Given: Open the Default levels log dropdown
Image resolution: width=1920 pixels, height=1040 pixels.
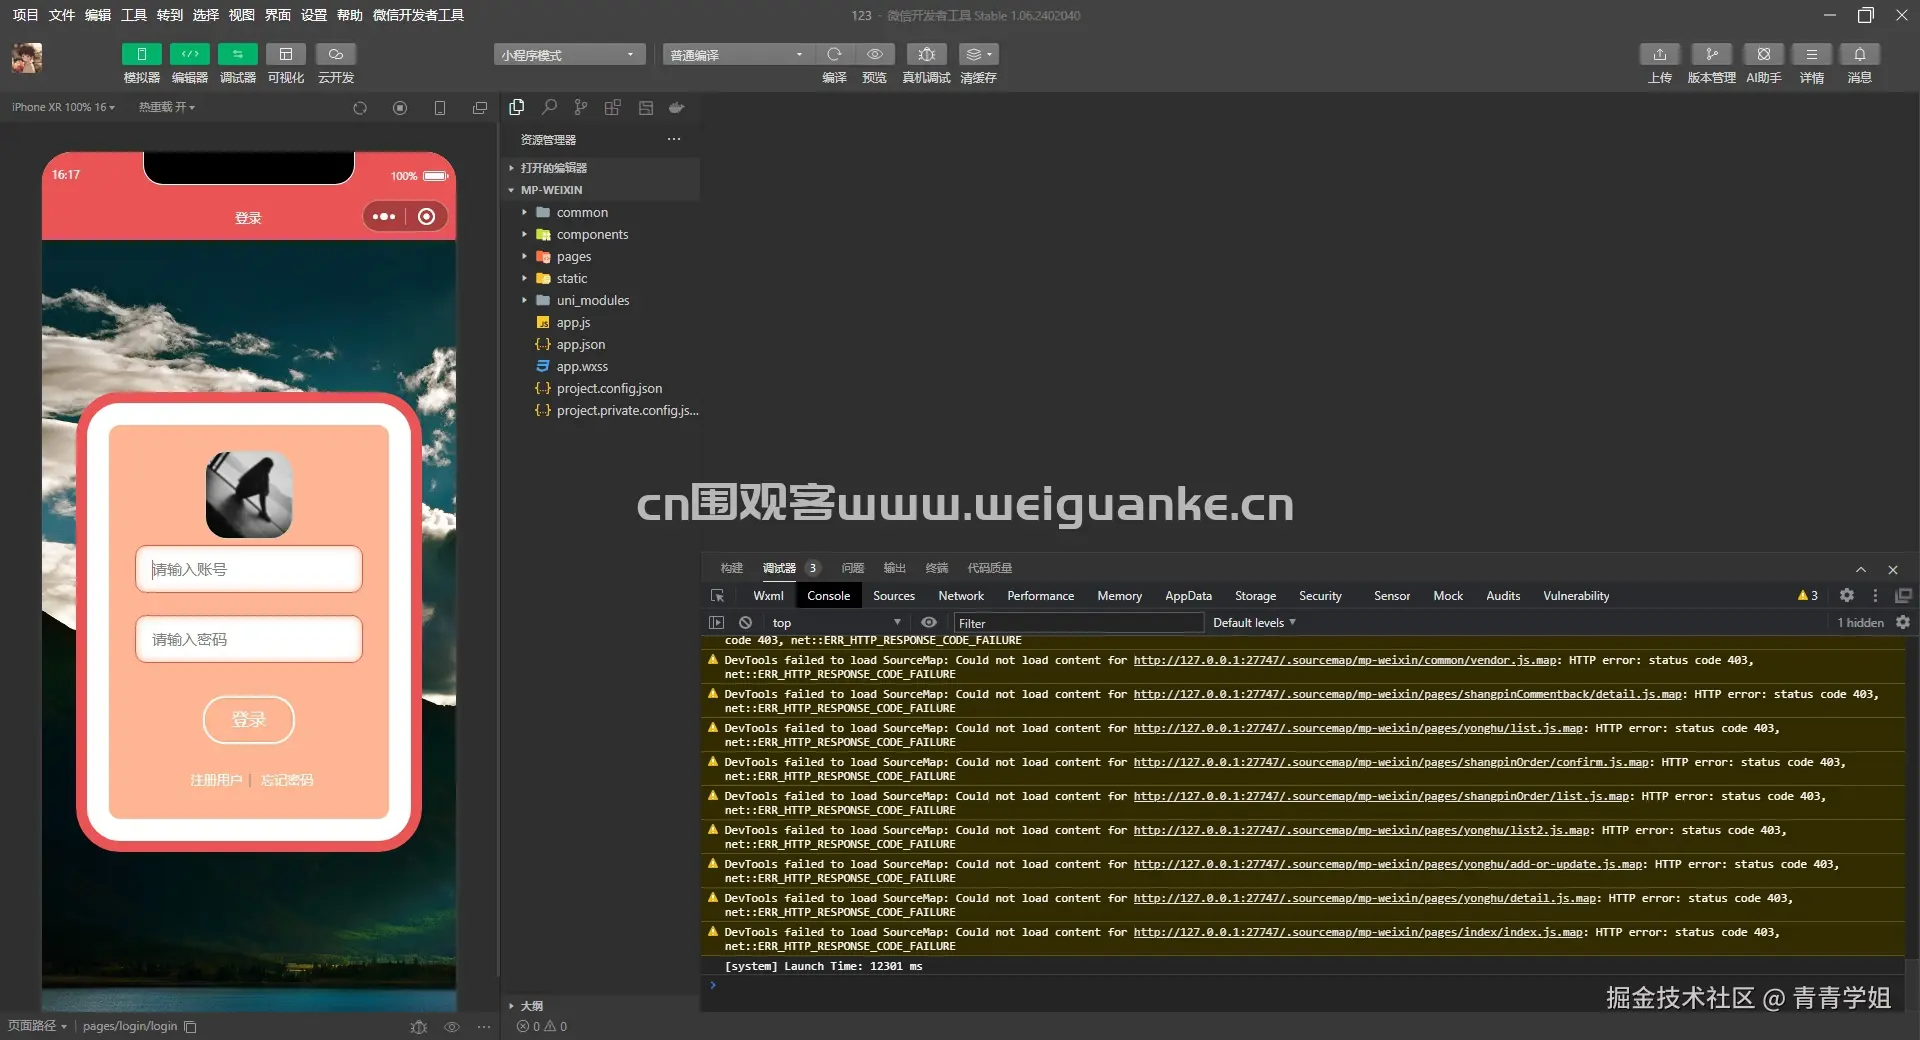Looking at the screenshot, I should 1254,622.
